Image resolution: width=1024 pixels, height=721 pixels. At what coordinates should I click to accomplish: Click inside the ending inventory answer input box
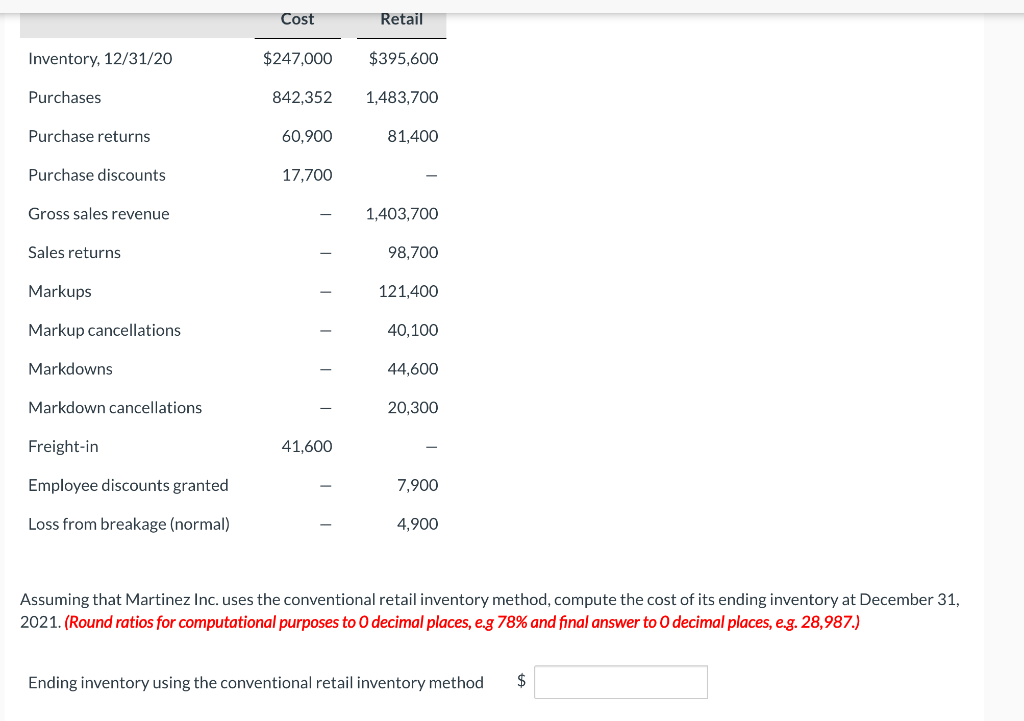(x=620, y=681)
